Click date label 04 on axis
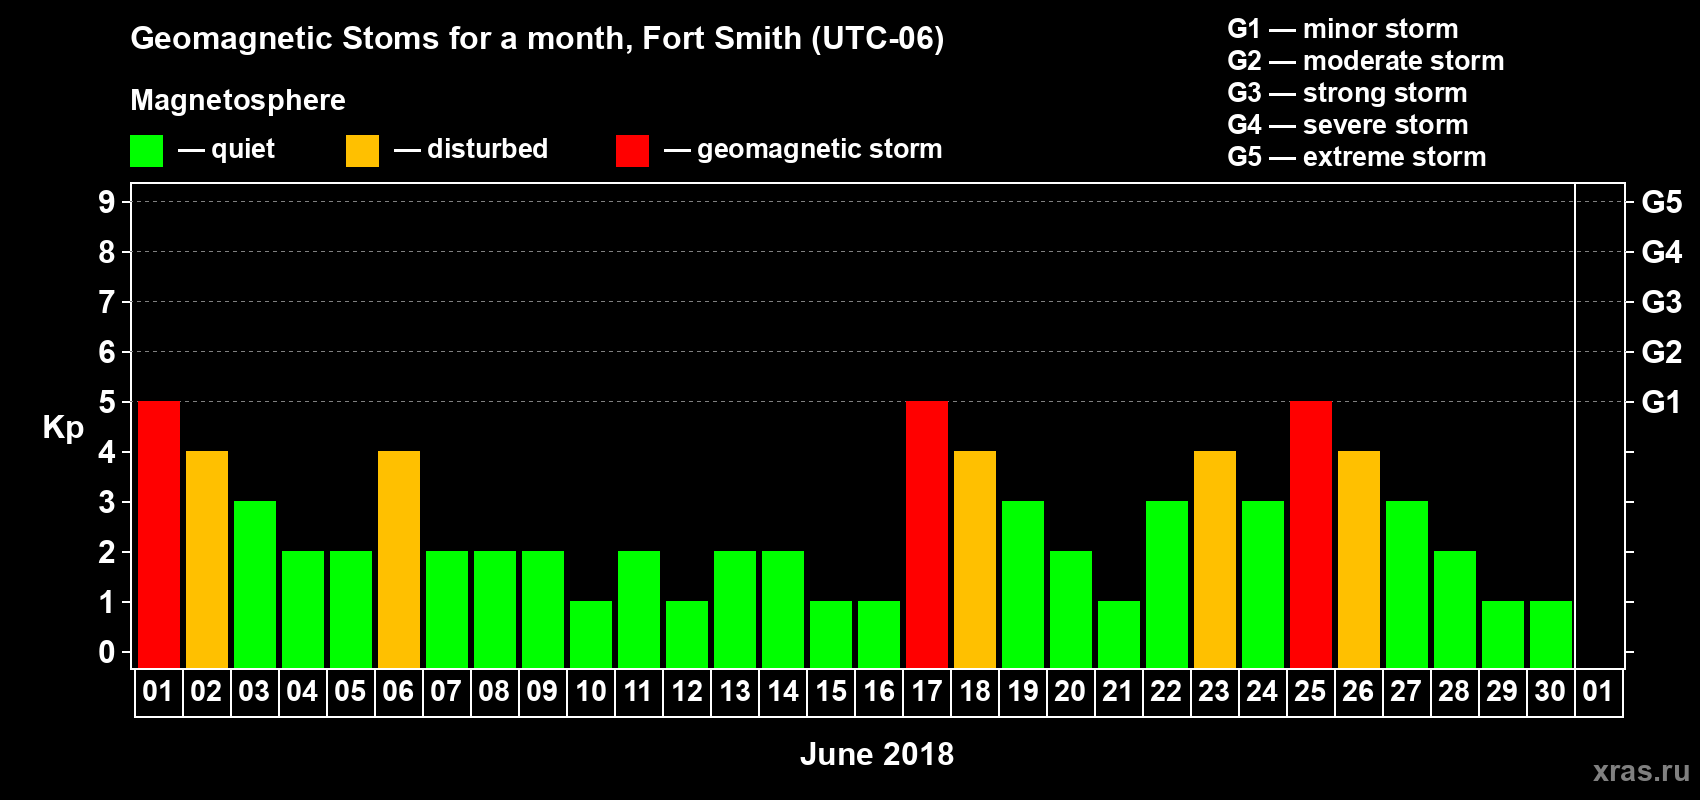Viewport: 1700px width, 800px height. [302, 691]
